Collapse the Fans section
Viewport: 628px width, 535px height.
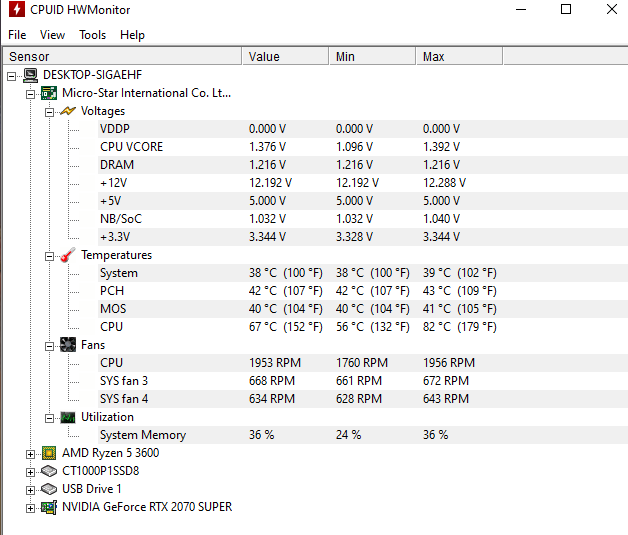49,346
